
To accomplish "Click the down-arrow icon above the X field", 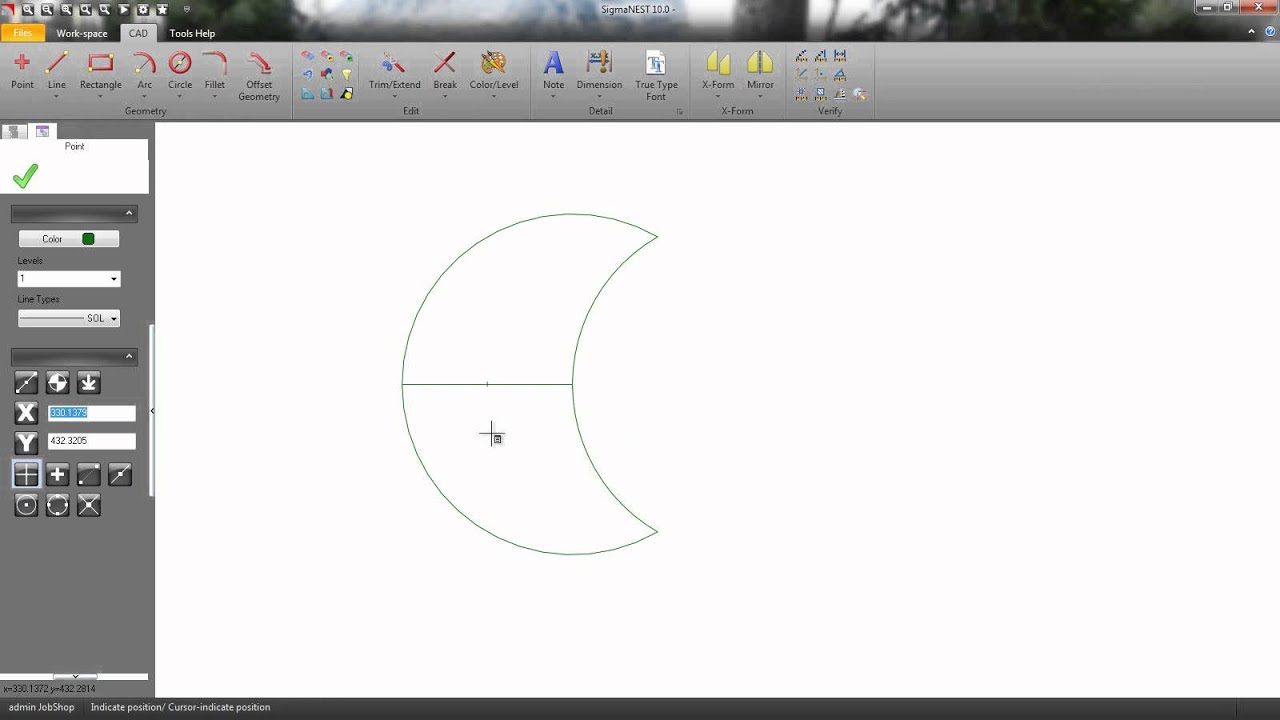I will [89, 383].
